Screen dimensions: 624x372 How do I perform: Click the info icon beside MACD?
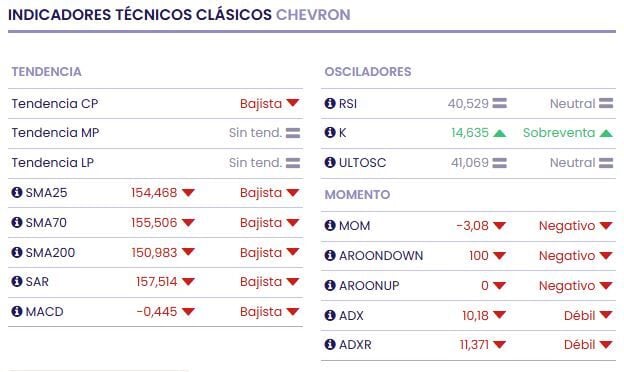(17, 312)
